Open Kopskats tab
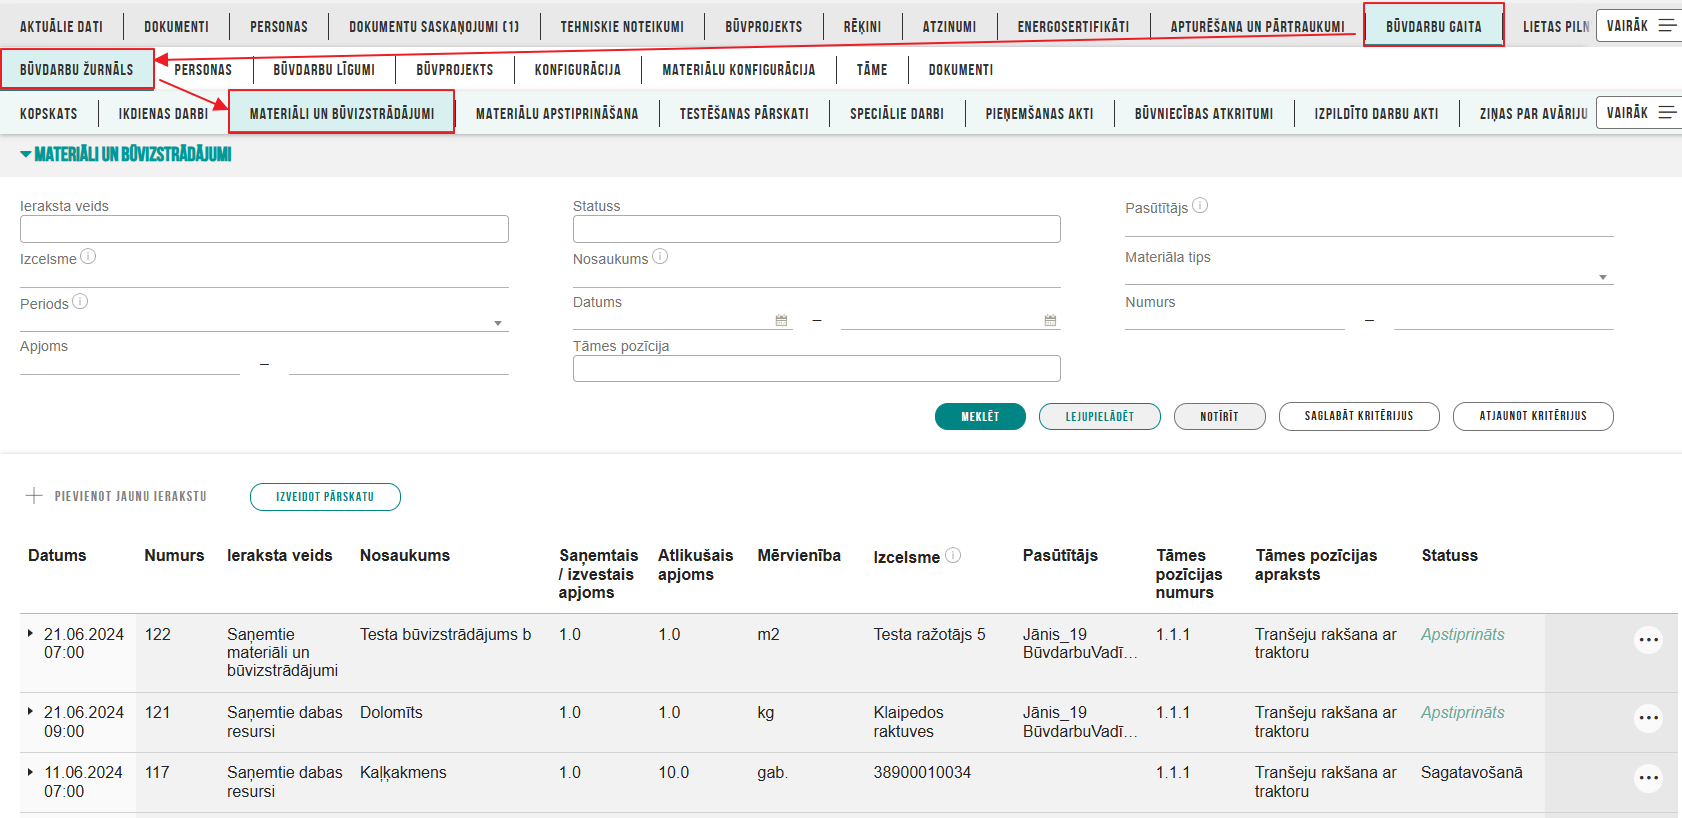The width and height of the screenshot is (1682, 818). pyautogui.click(x=49, y=114)
